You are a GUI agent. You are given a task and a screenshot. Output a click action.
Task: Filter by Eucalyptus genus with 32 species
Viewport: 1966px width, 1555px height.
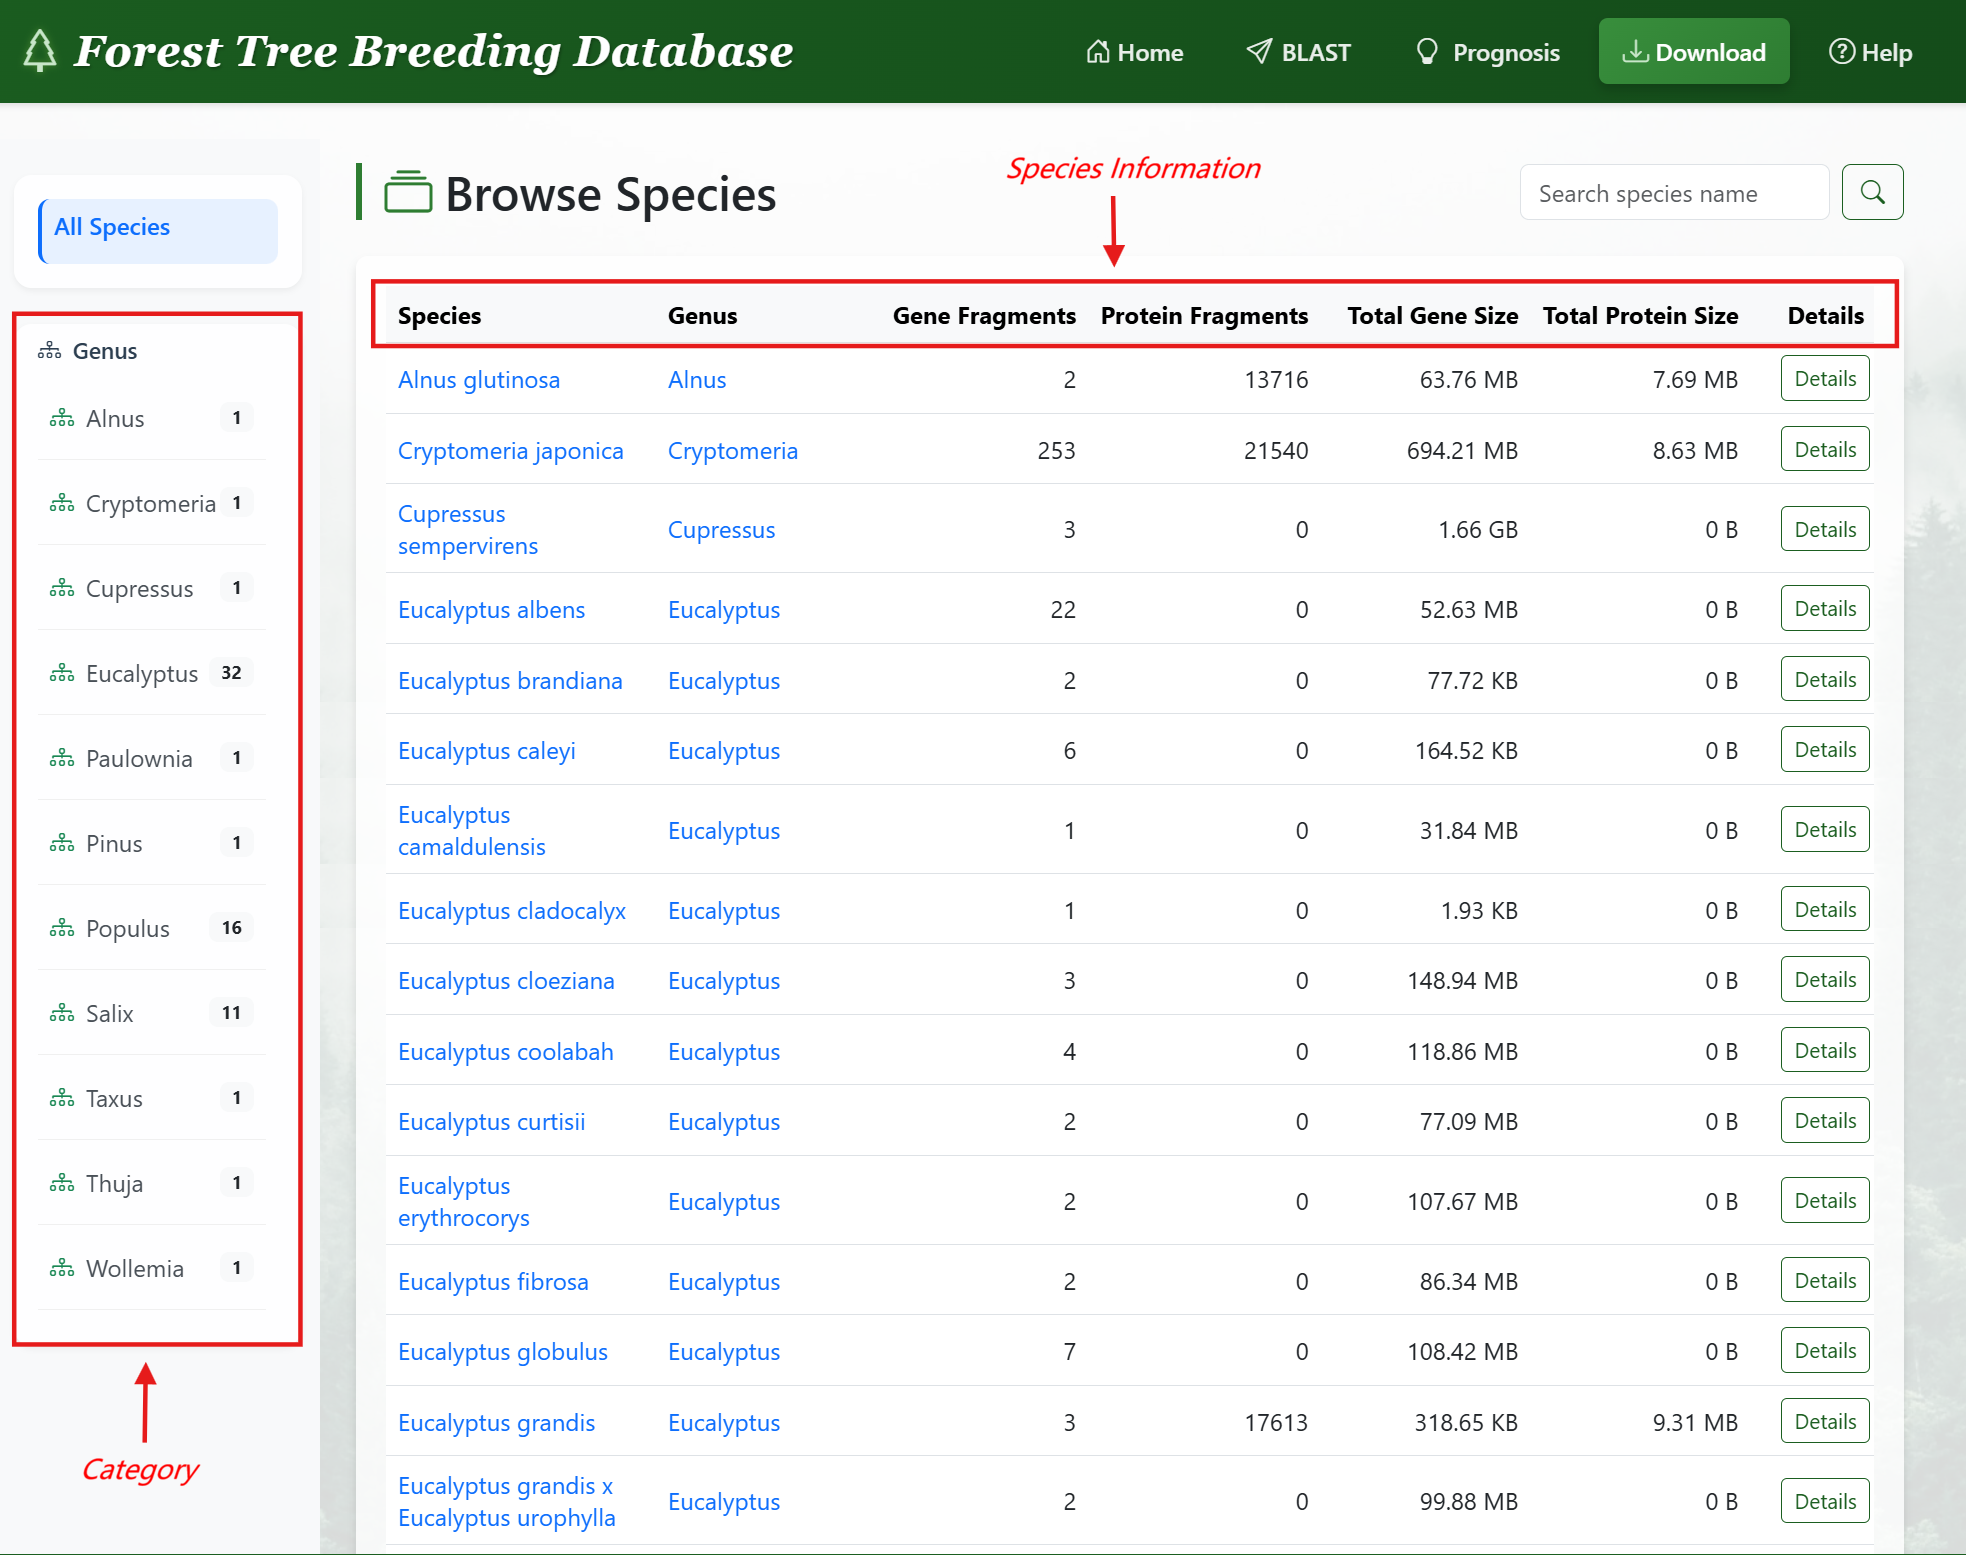pos(152,673)
